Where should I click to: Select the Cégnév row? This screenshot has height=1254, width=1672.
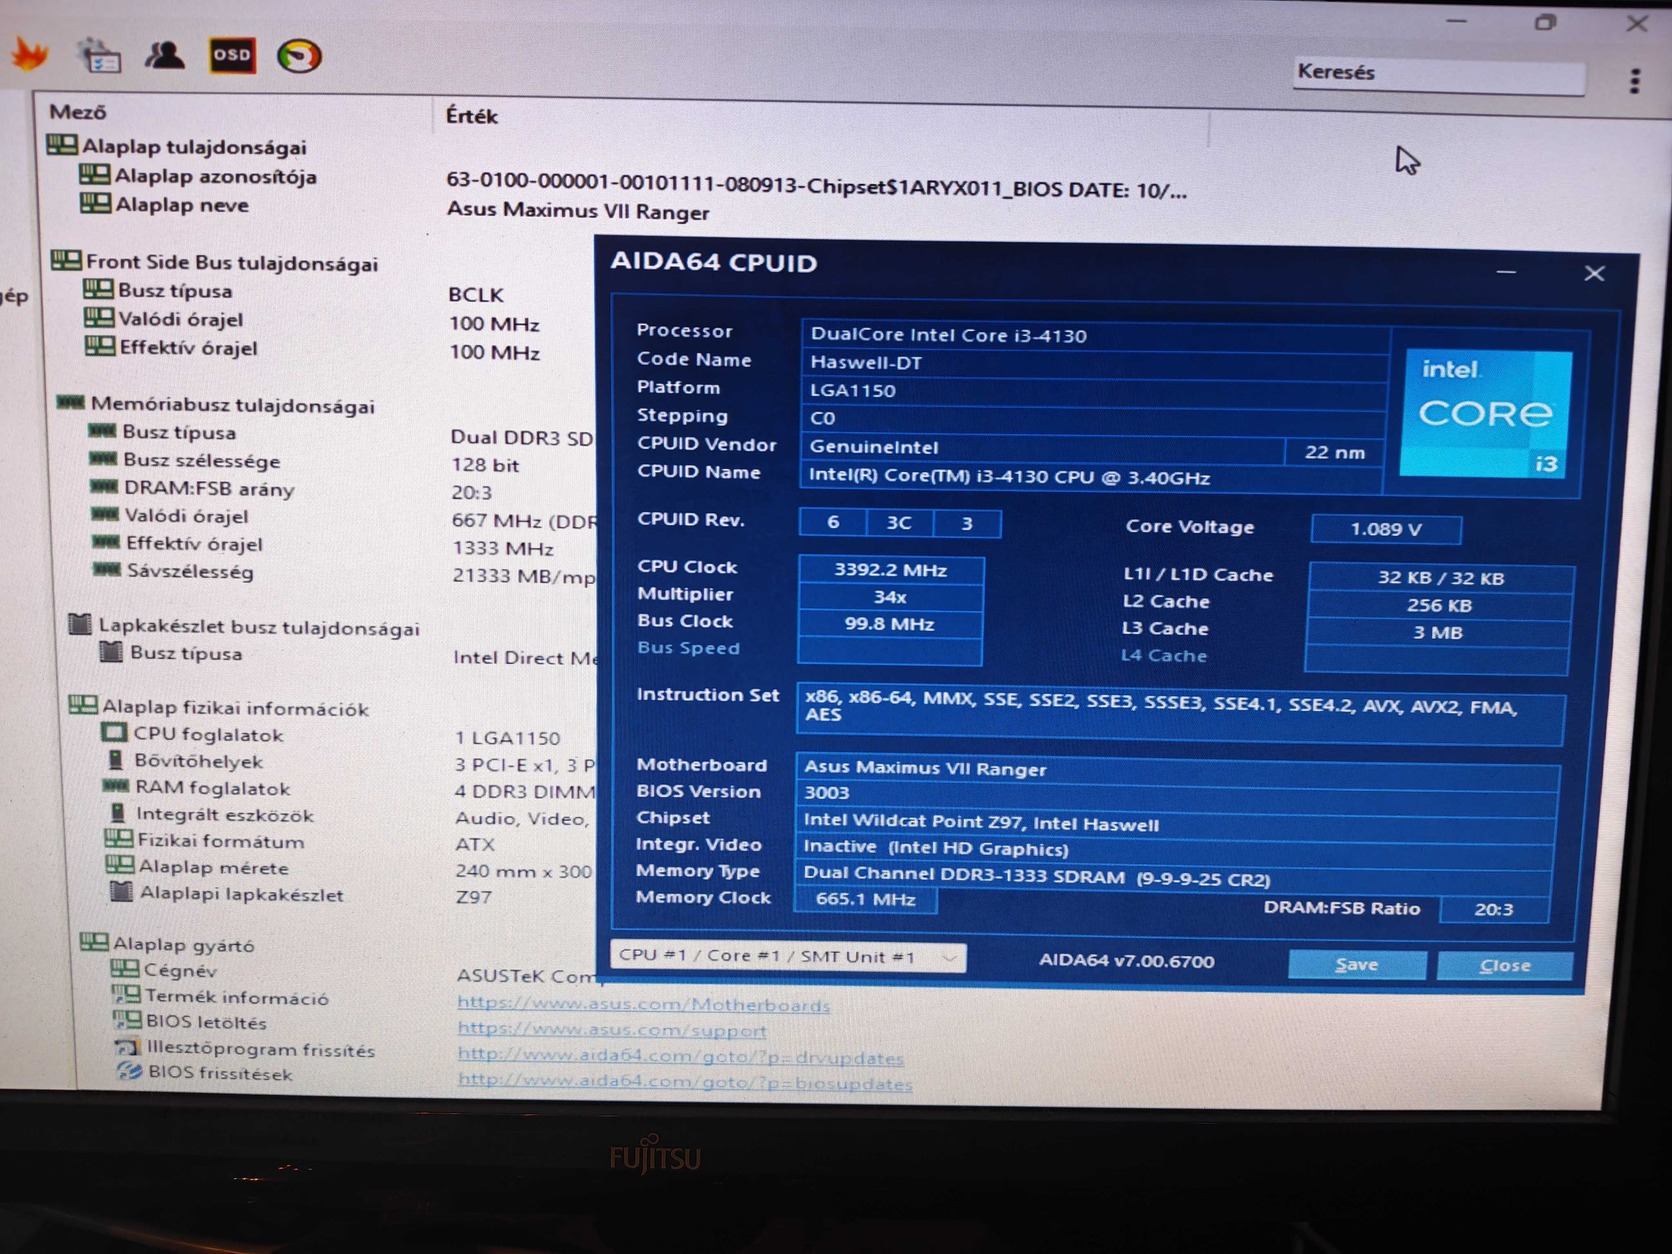(x=164, y=970)
